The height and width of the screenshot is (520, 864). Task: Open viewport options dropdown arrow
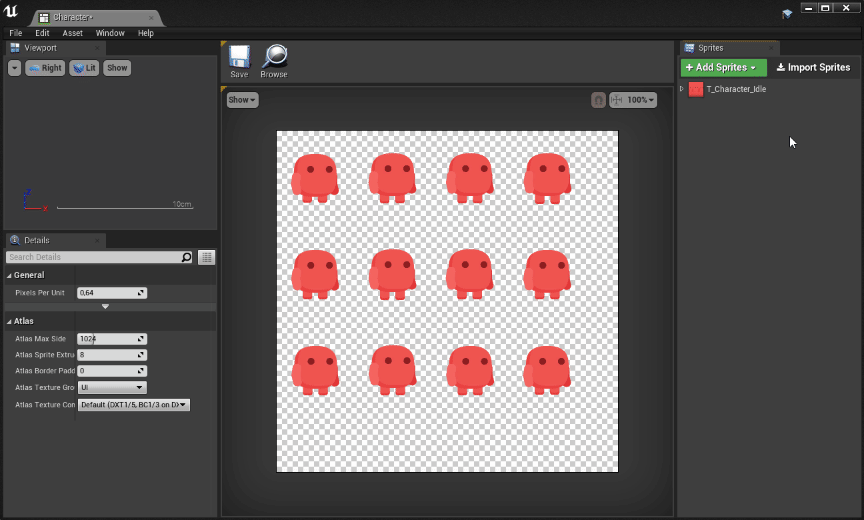15,68
